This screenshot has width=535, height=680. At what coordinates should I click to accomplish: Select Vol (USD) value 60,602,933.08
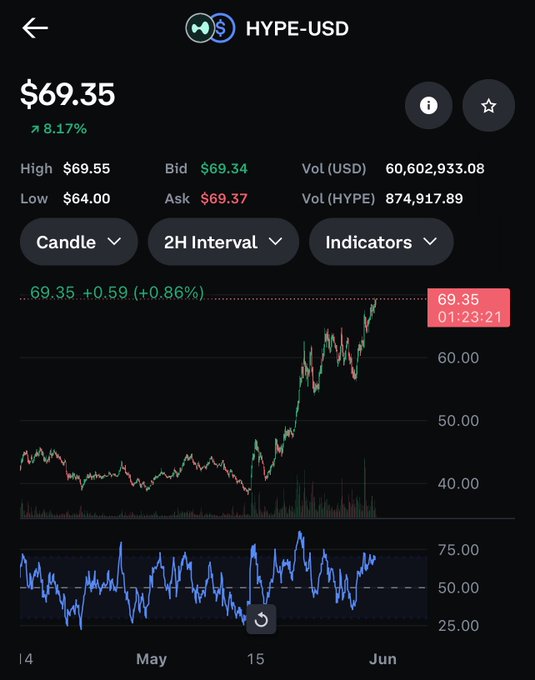pyautogui.click(x=435, y=169)
